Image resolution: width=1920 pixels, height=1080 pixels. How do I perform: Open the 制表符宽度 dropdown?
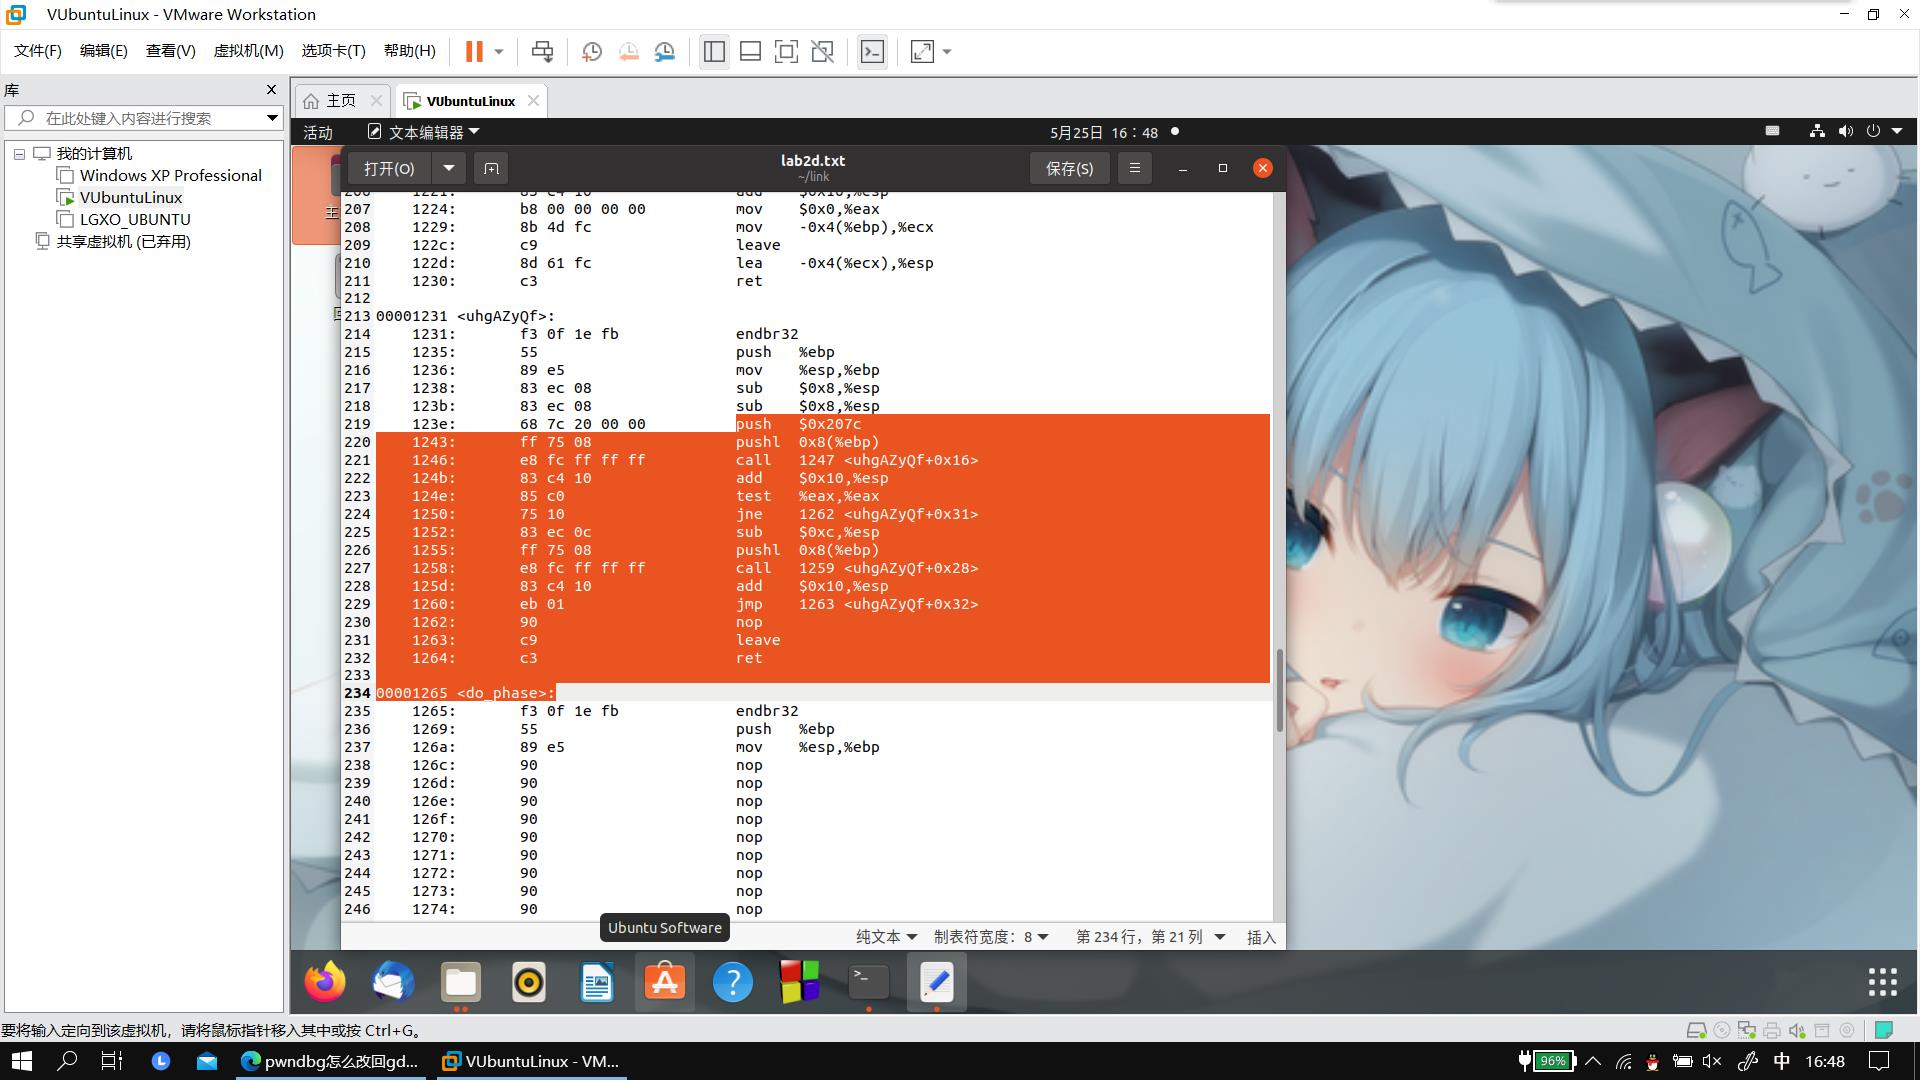pyautogui.click(x=990, y=937)
